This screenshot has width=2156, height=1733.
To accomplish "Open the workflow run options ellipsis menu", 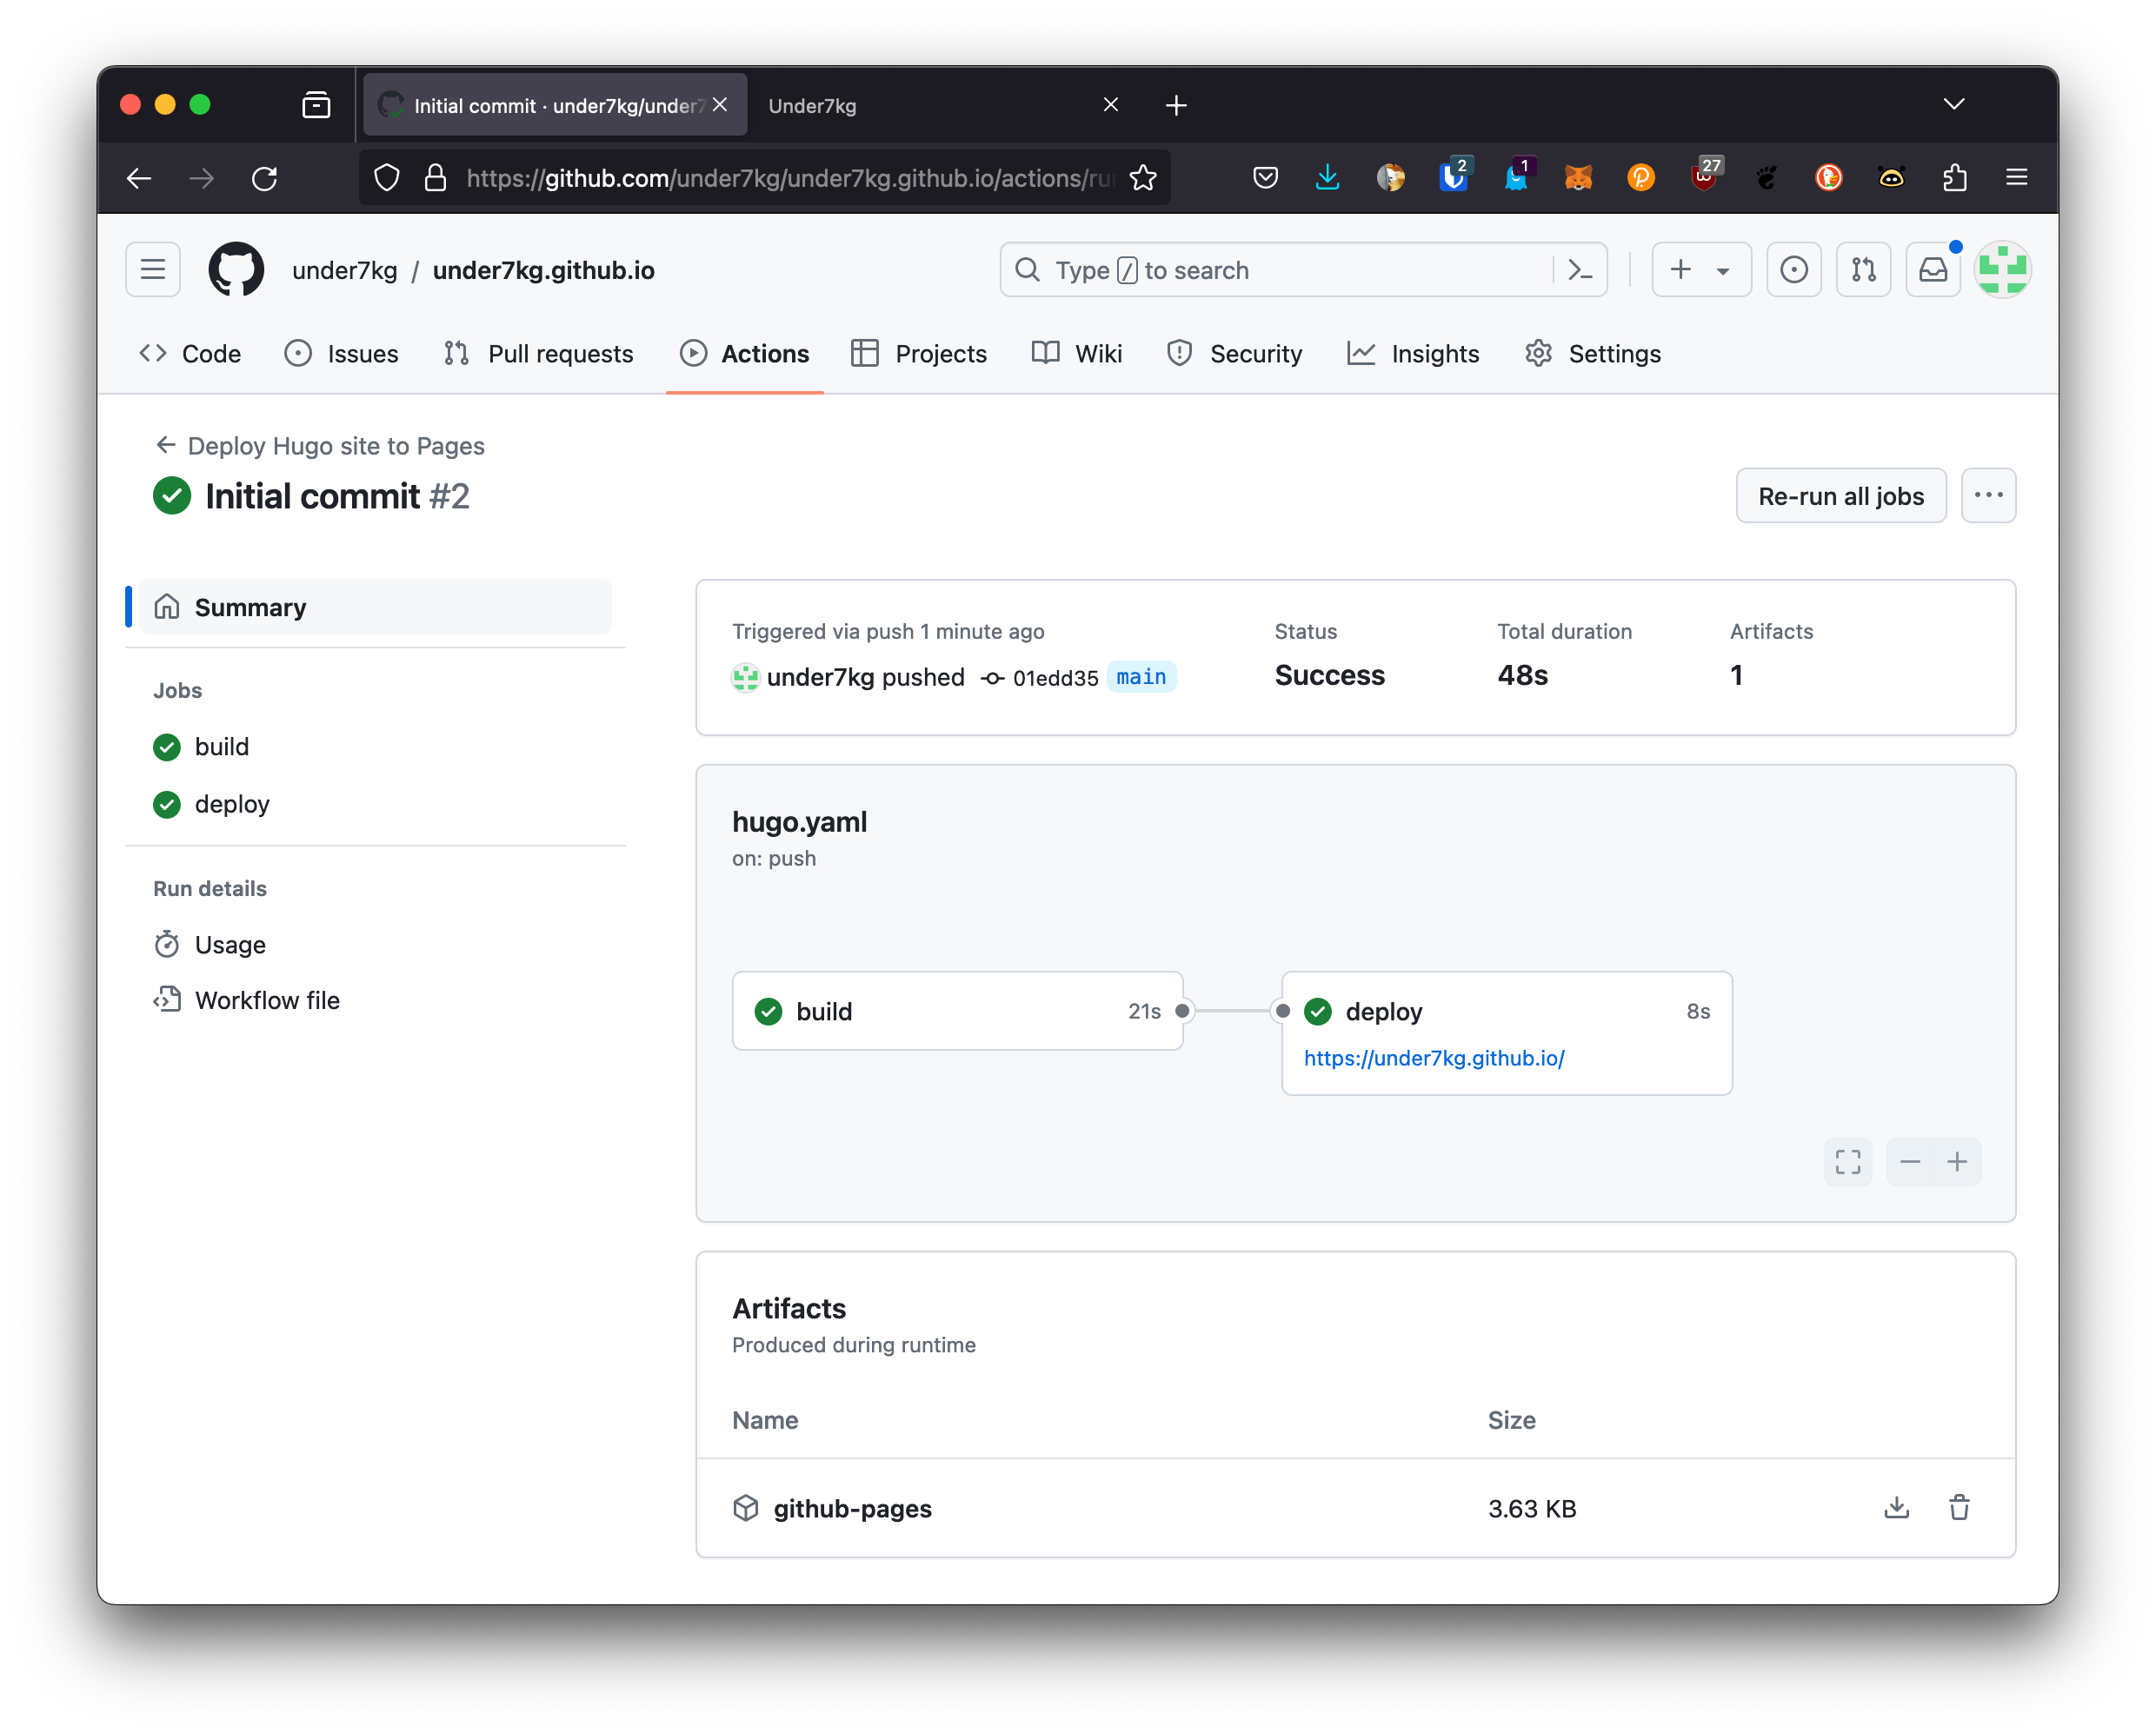I will pyautogui.click(x=1988, y=496).
